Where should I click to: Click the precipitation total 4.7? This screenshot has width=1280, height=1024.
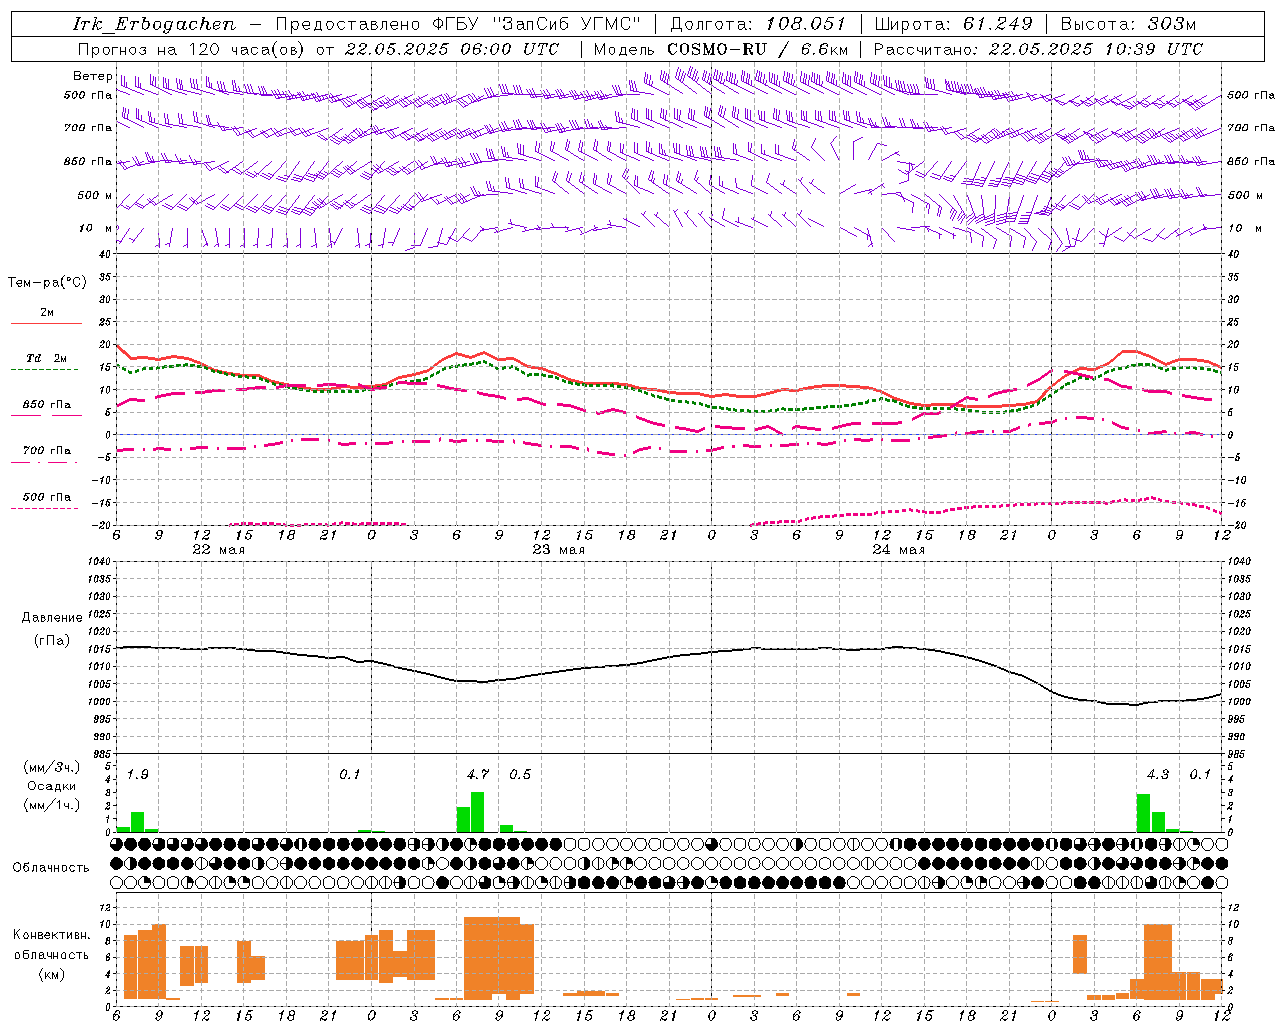click(x=478, y=774)
